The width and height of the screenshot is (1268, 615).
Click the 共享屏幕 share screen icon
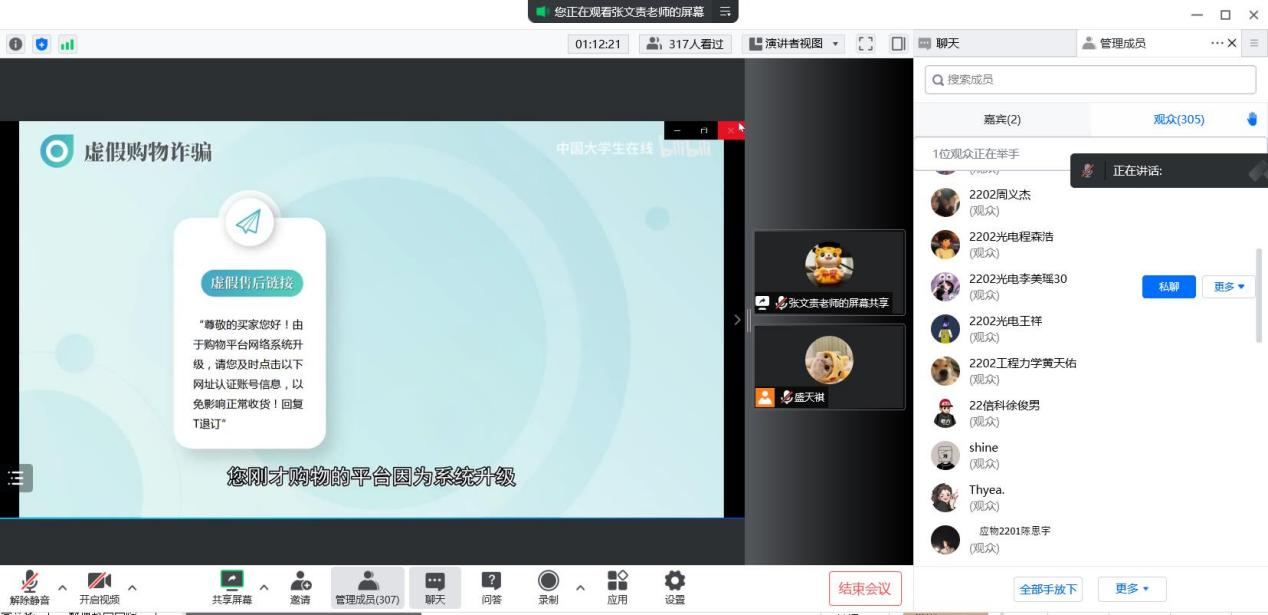coord(231,587)
